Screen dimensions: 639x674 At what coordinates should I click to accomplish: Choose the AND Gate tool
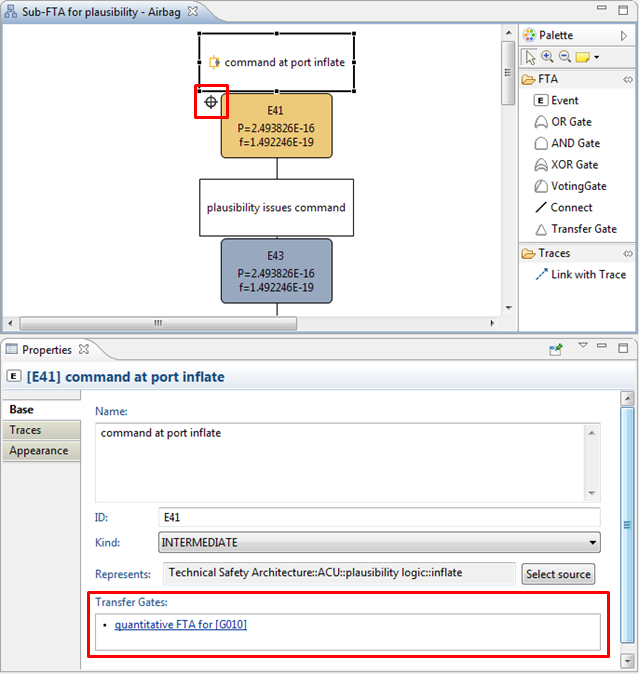[x=567, y=143]
